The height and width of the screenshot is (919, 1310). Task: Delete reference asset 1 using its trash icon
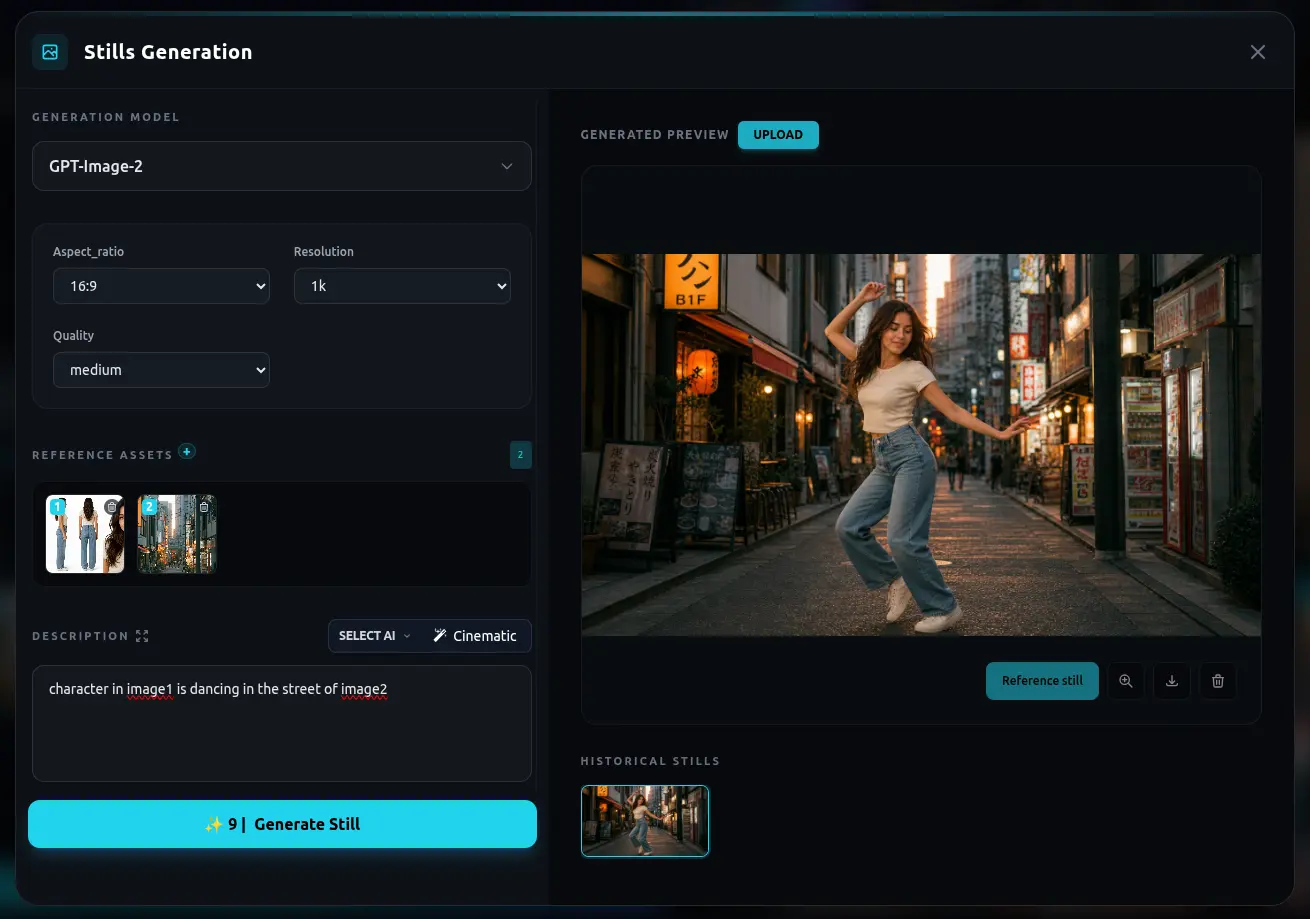click(111, 507)
